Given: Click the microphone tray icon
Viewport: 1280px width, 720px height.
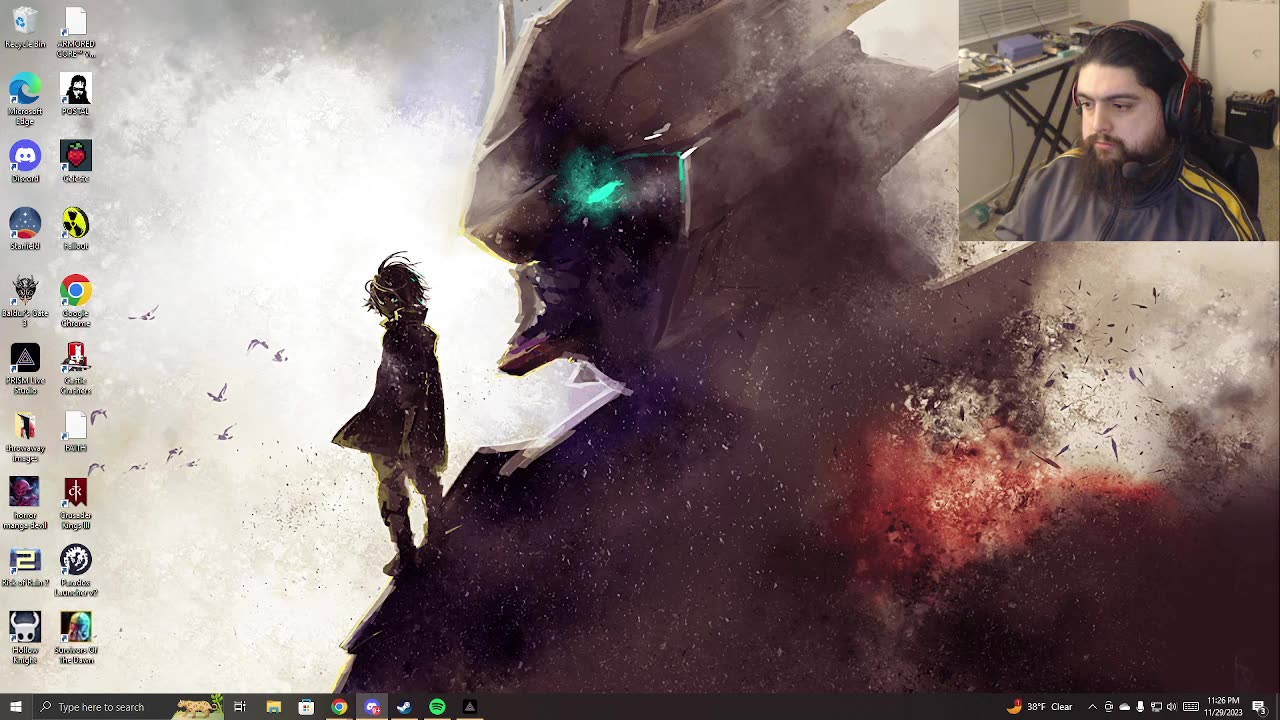Looking at the screenshot, I should pyautogui.click(x=1140, y=707).
